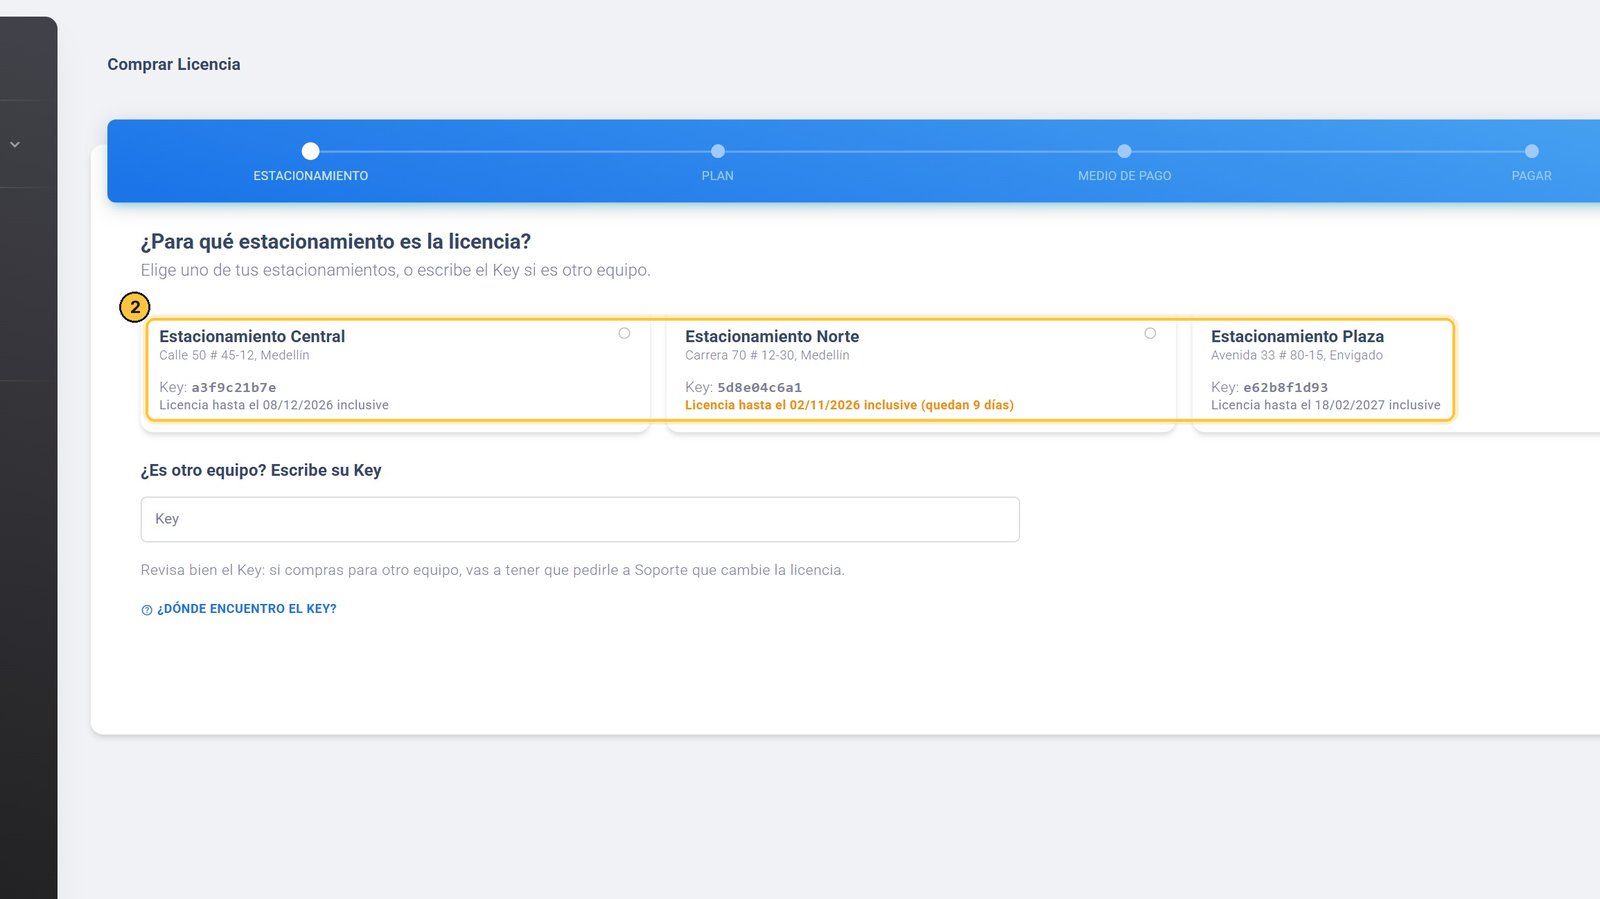
Task: Select the Estacionamiento Norte radio button
Action: click(x=1150, y=333)
